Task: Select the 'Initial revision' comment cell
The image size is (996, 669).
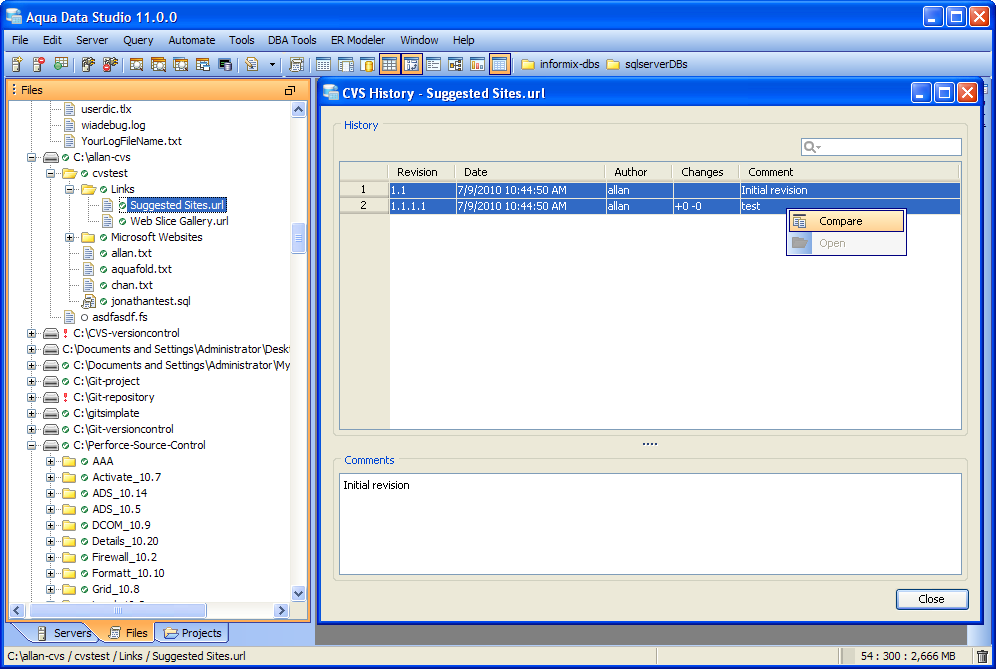Action: [850, 190]
